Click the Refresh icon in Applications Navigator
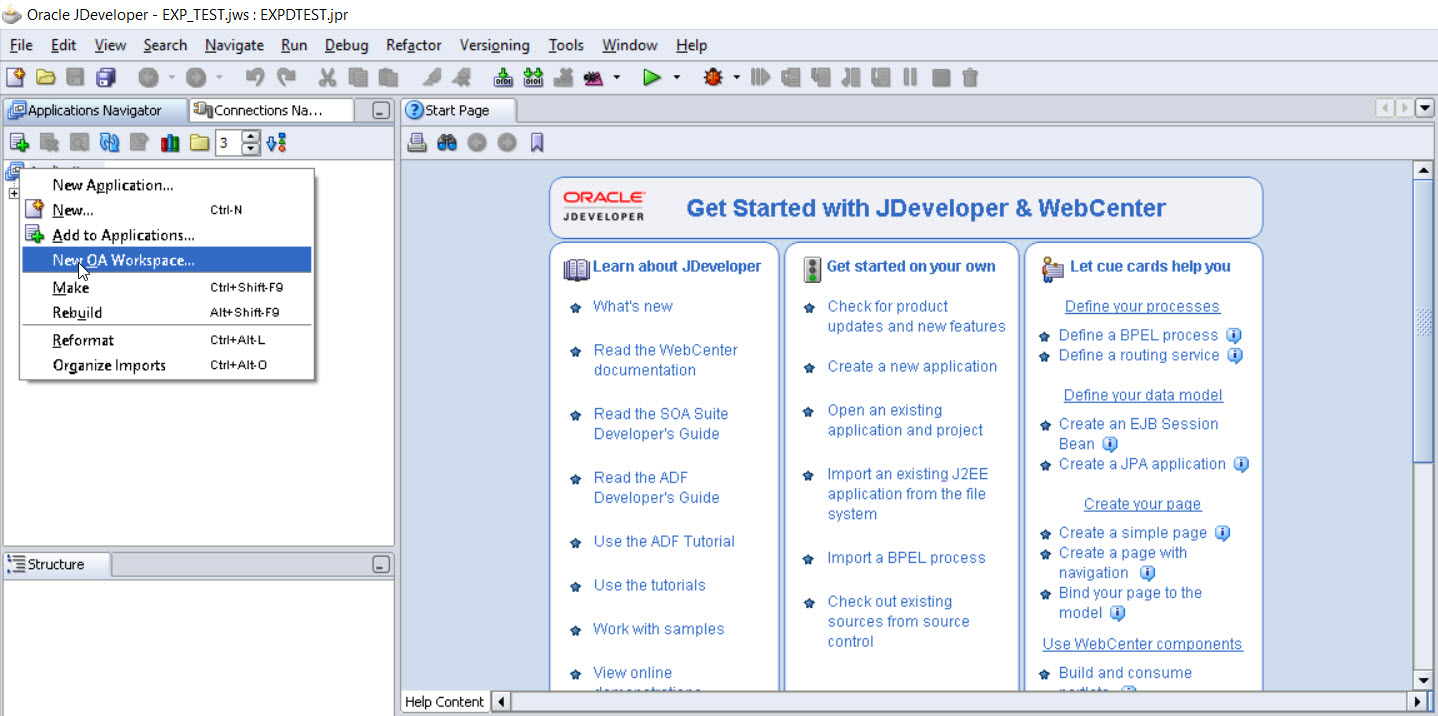This screenshot has width=1438, height=716. click(x=110, y=142)
